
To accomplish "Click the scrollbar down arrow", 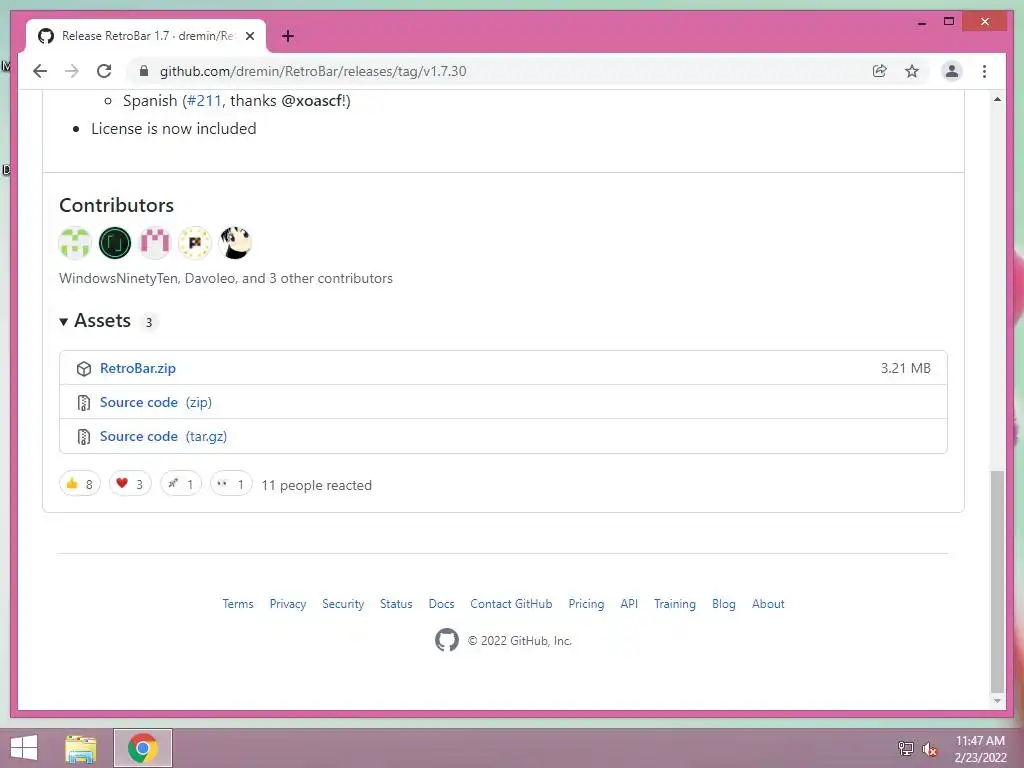I will click(x=997, y=701).
